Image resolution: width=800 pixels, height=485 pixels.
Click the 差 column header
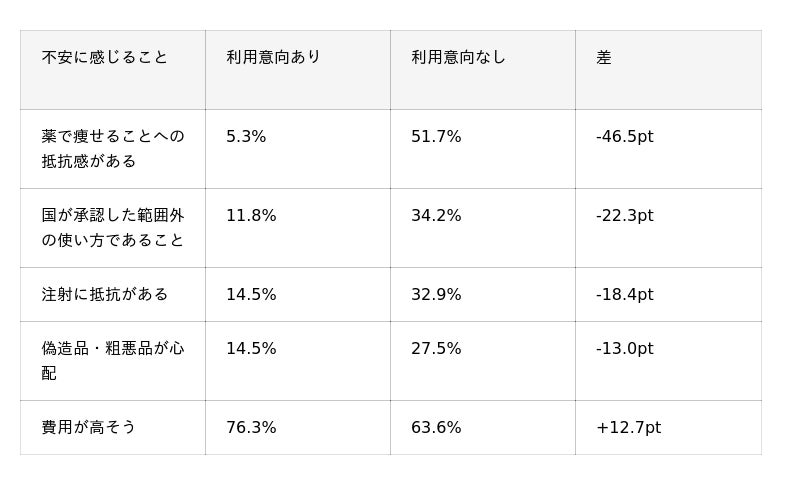tap(604, 57)
